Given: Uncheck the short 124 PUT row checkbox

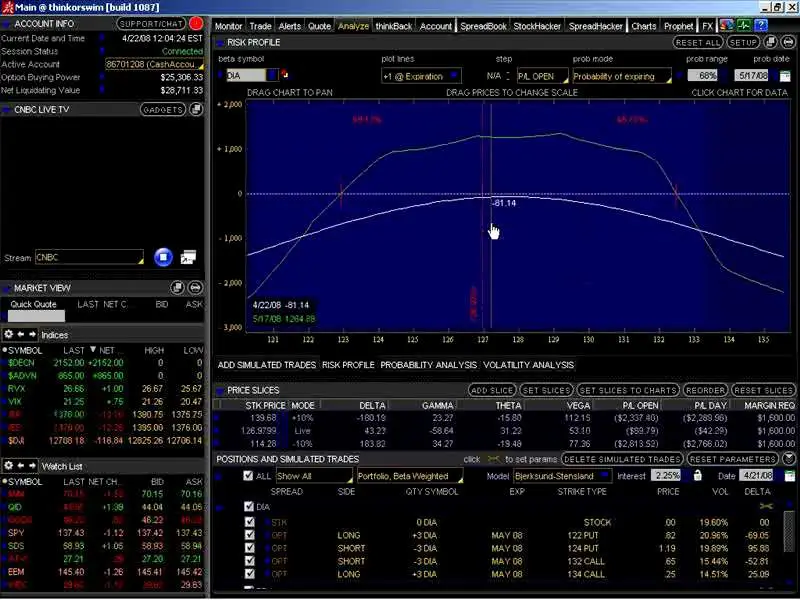Looking at the screenshot, I should pos(249,547).
